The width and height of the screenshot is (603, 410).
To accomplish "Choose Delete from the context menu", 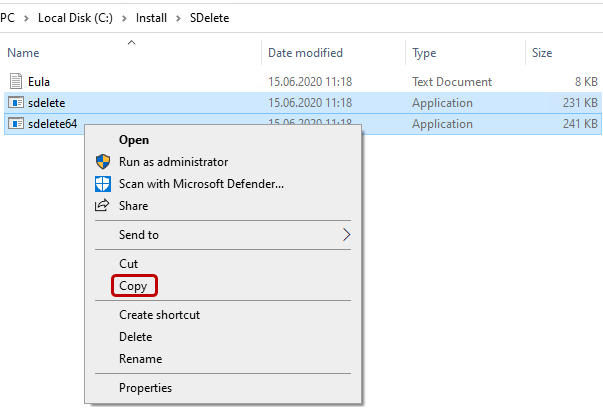I will point(135,337).
